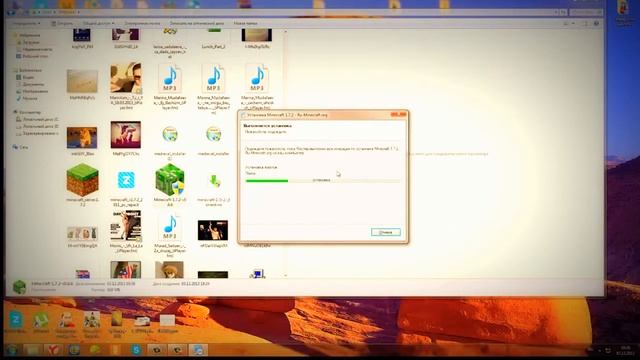Viewport: 640px width, 360px height.
Task: Select the second round green installer icon
Action: (x=213, y=134)
